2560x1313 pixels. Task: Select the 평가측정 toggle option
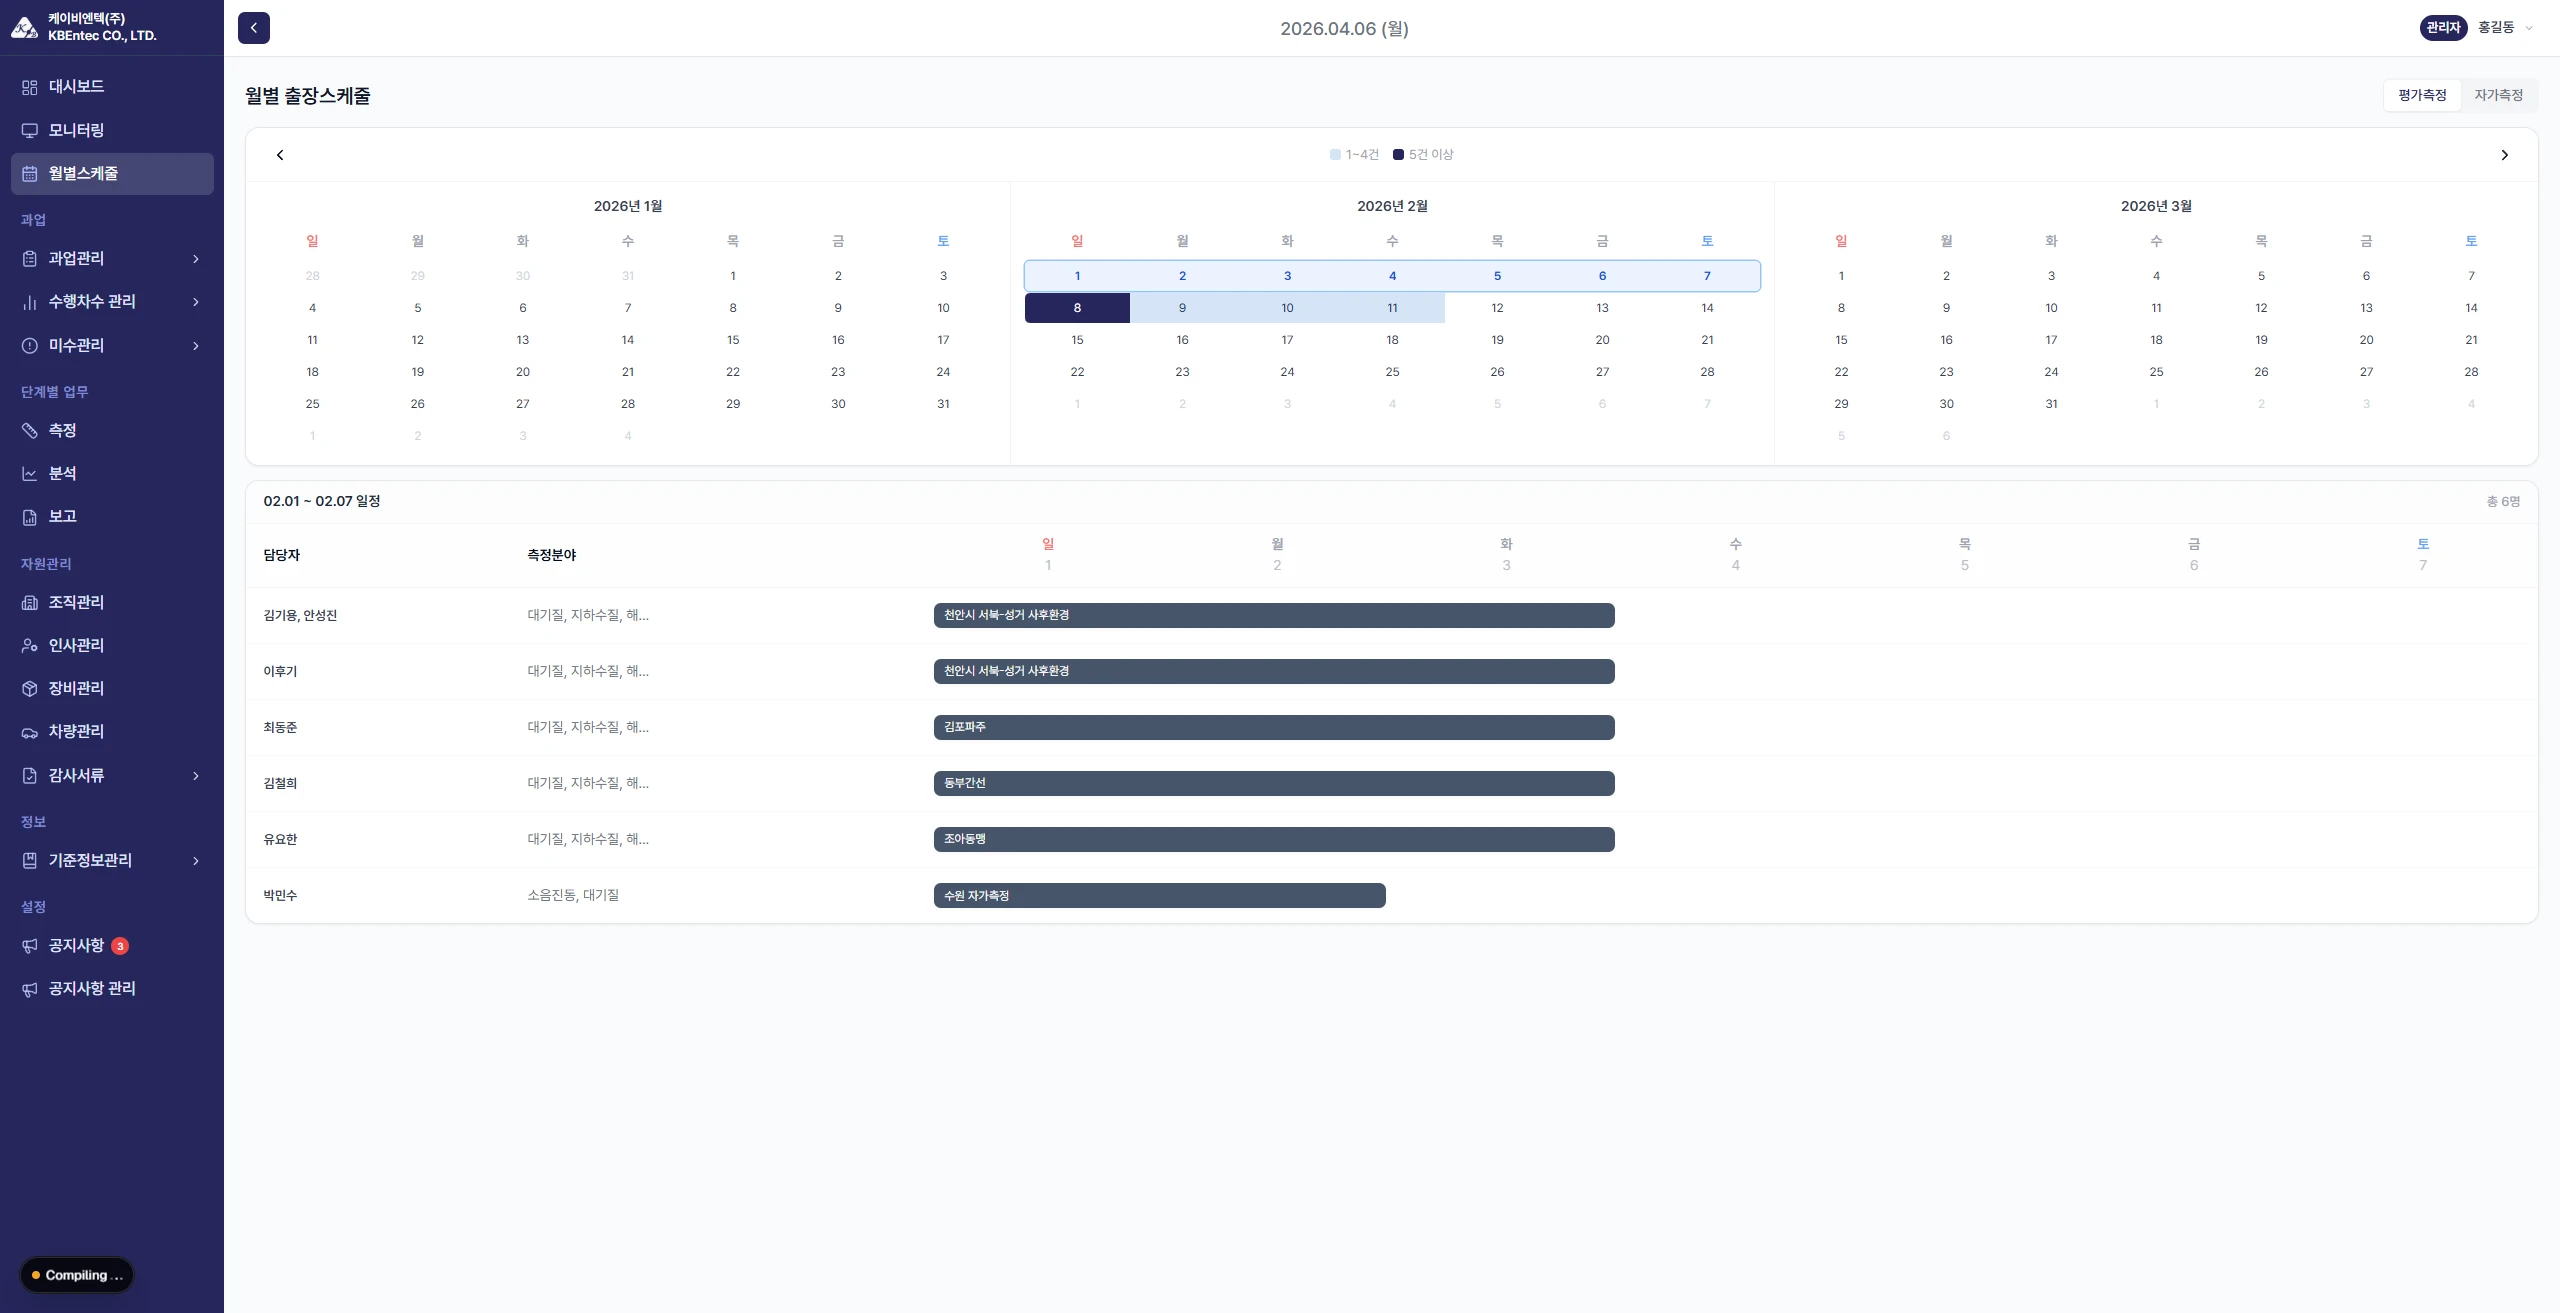point(2422,95)
